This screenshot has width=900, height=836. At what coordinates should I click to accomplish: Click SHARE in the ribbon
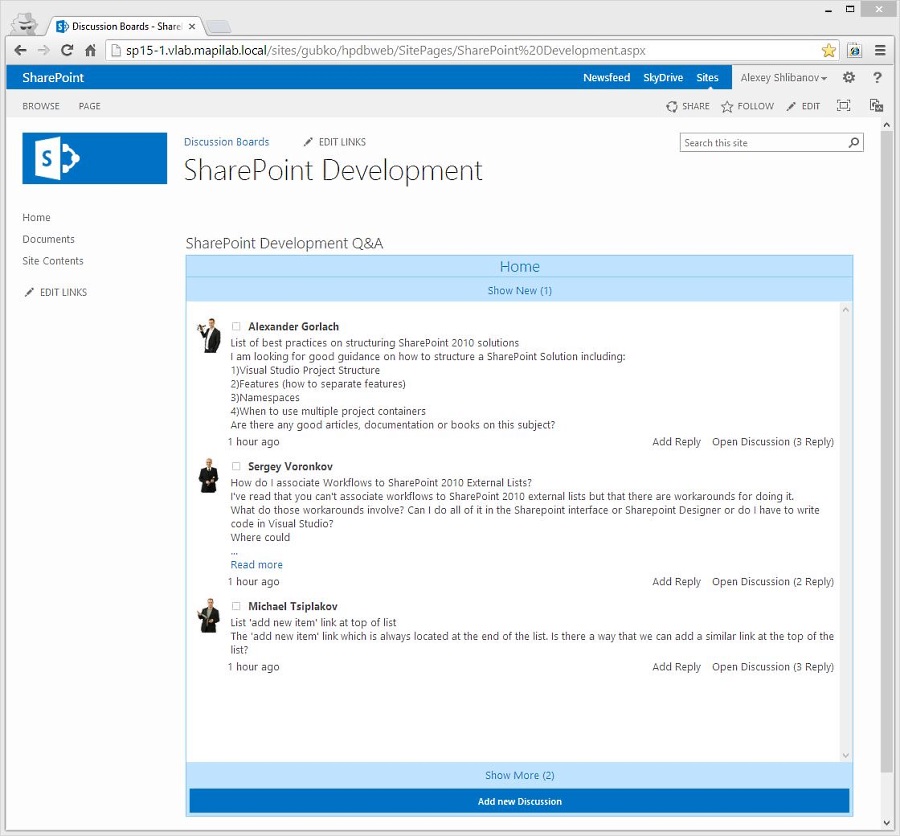(x=688, y=106)
